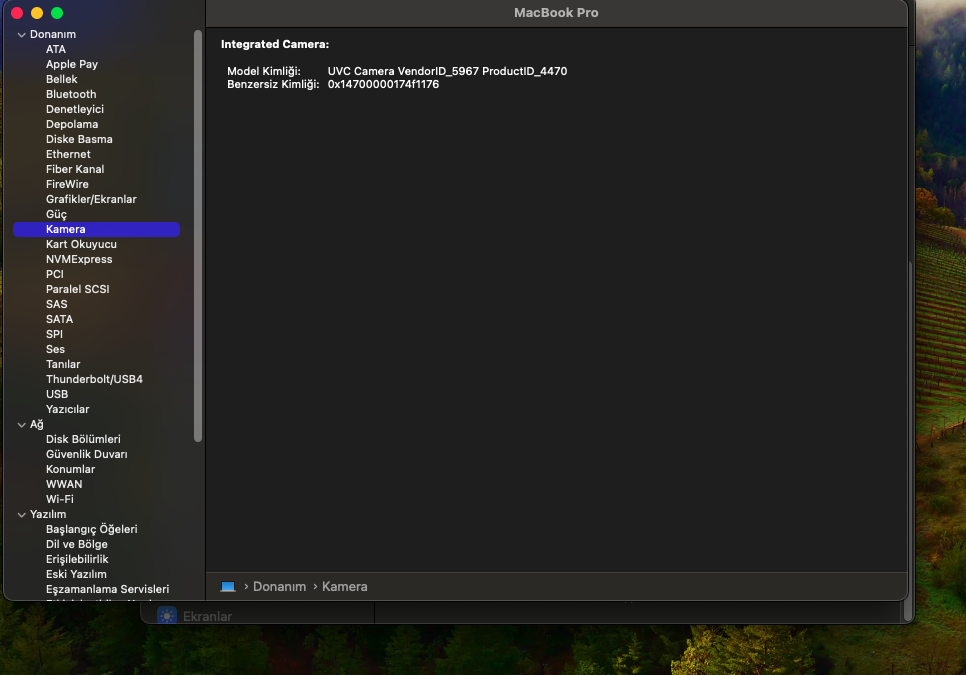
Task: Select the Integrated Camera heading
Action: click(x=274, y=44)
